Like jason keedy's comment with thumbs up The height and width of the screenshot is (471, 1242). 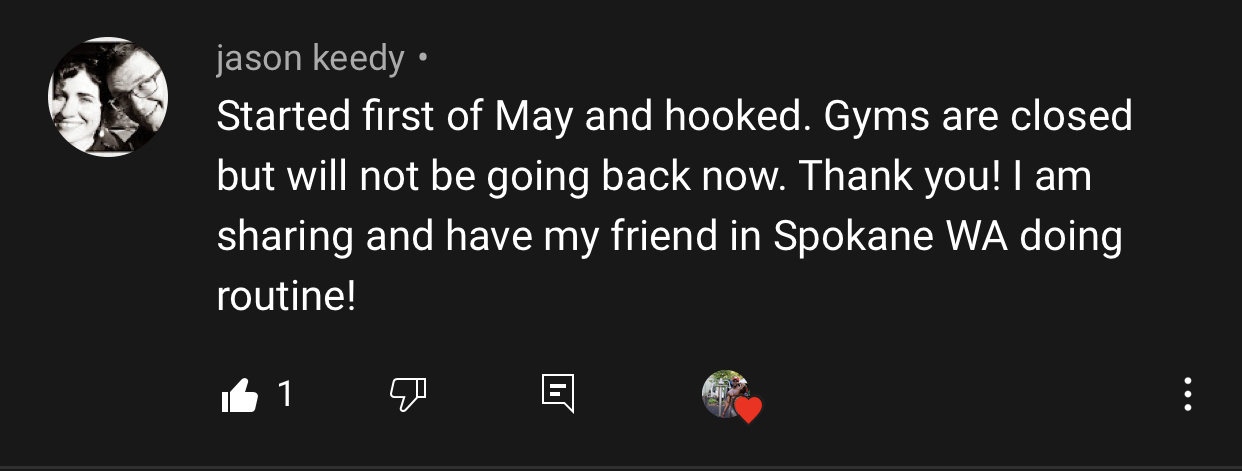[x=239, y=395]
